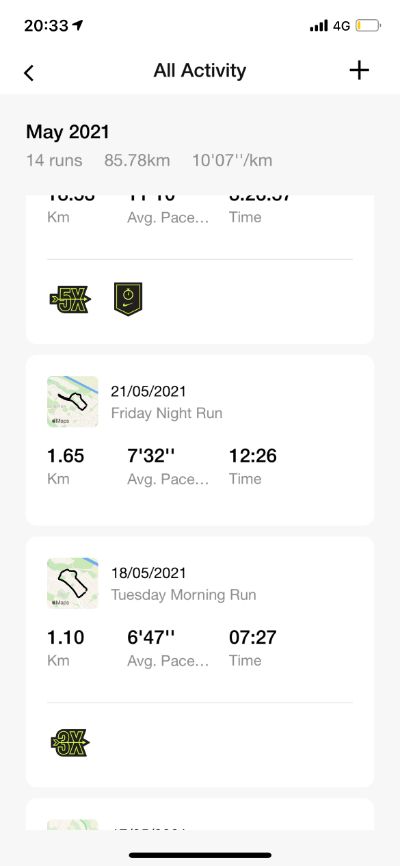Tap the 1.65 Km distance value
This screenshot has width=400, height=866.
(x=65, y=456)
